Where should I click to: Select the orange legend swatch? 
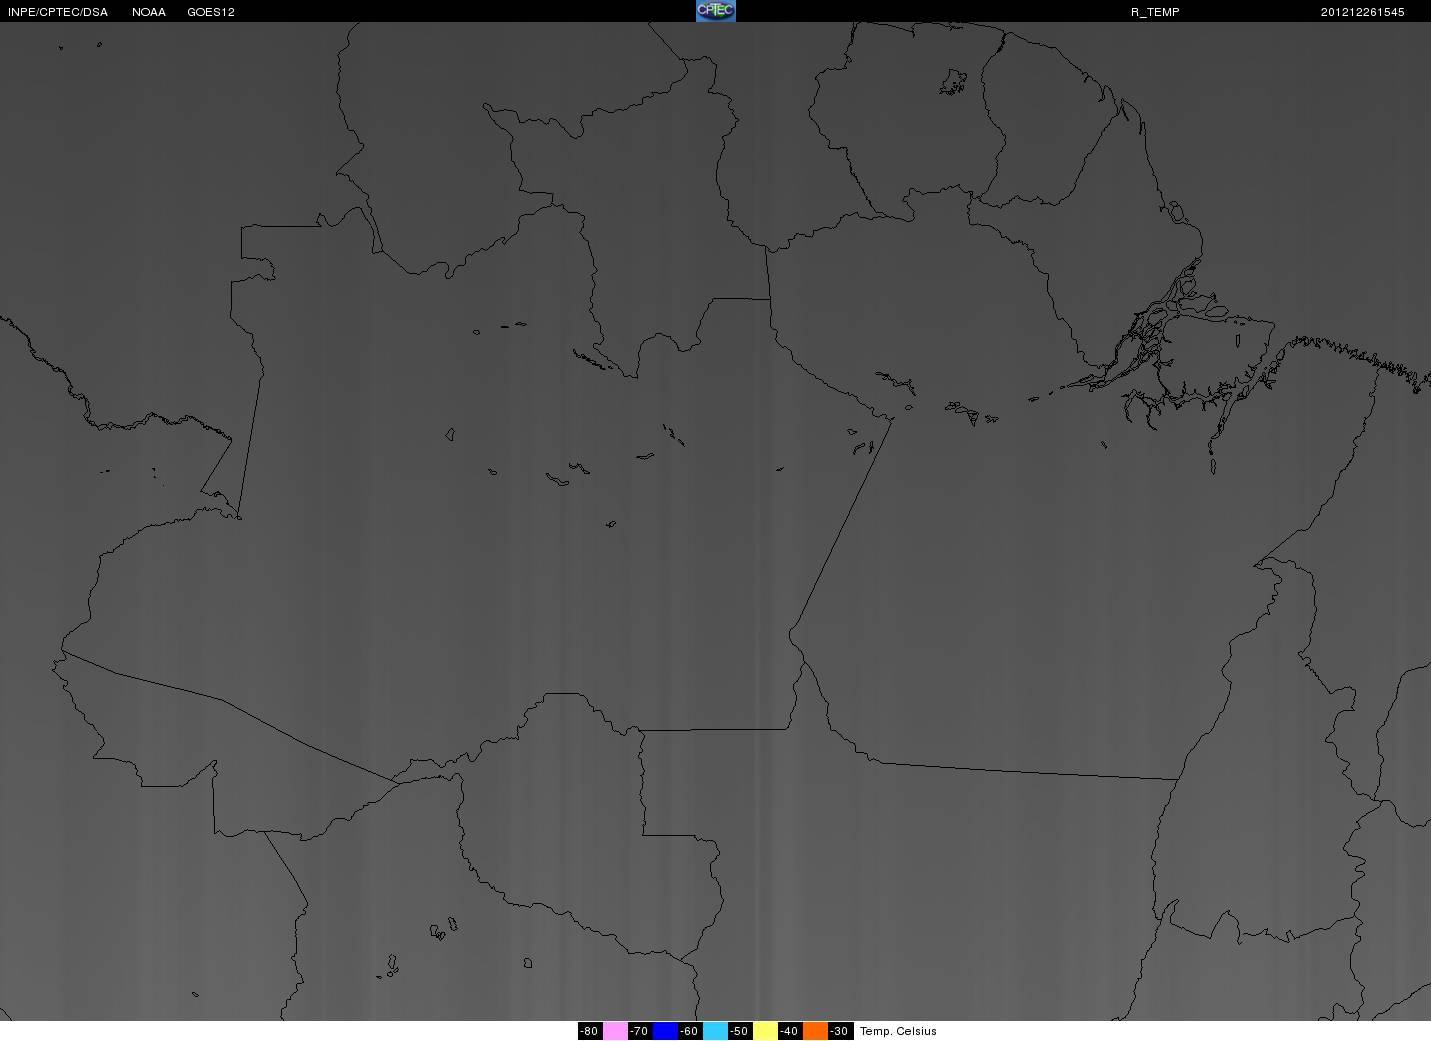(x=815, y=1031)
